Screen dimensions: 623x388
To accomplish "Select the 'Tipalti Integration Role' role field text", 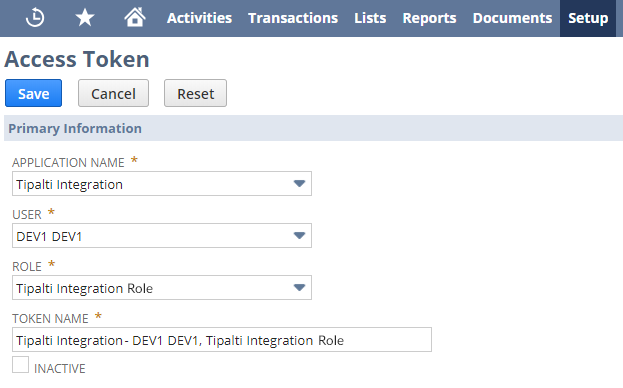I will [x=85, y=288].
